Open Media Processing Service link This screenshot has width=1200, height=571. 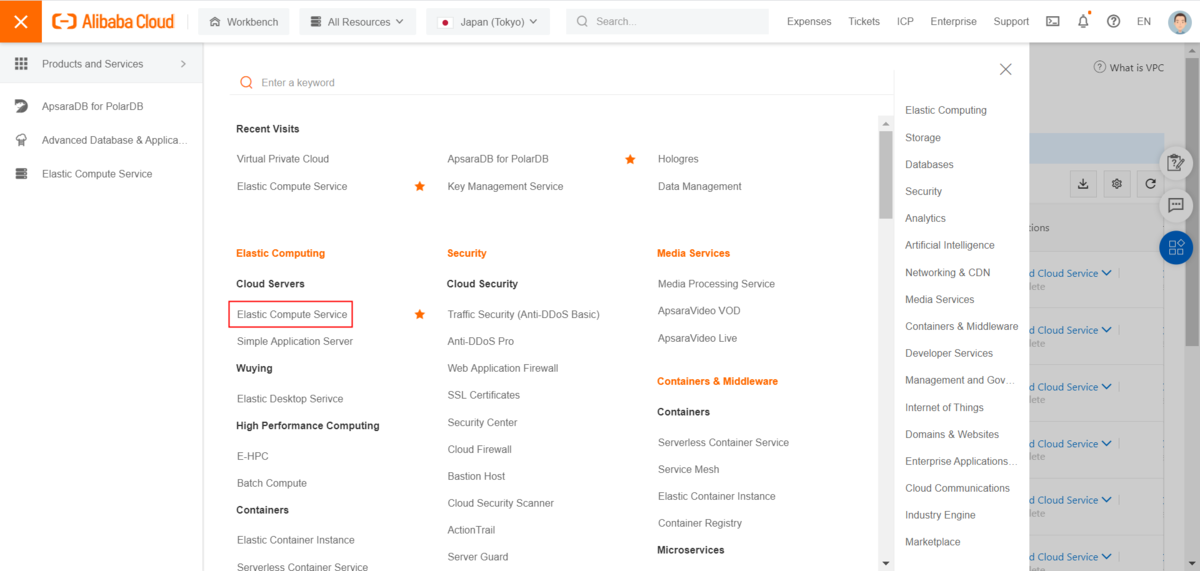click(x=716, y=284)
